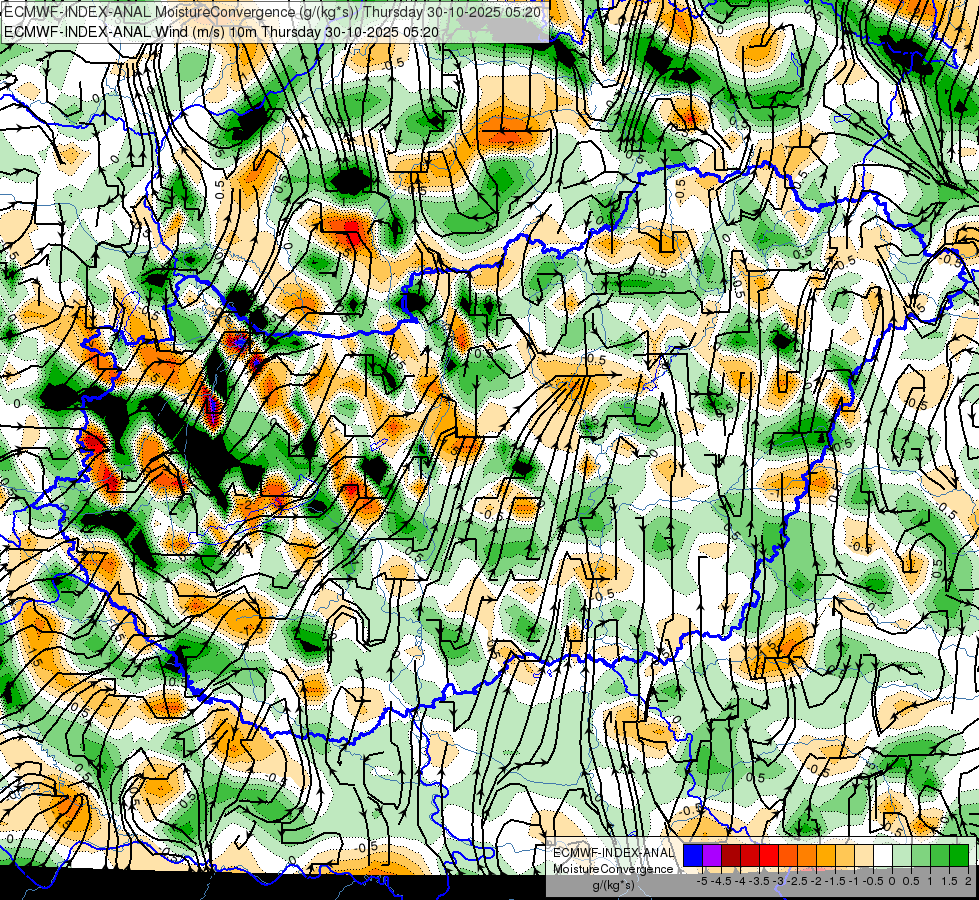The width and height of the screenshot is (979, 900).
Task: Click the -1.5 tick label on legend scale
Action: (835, 881)
